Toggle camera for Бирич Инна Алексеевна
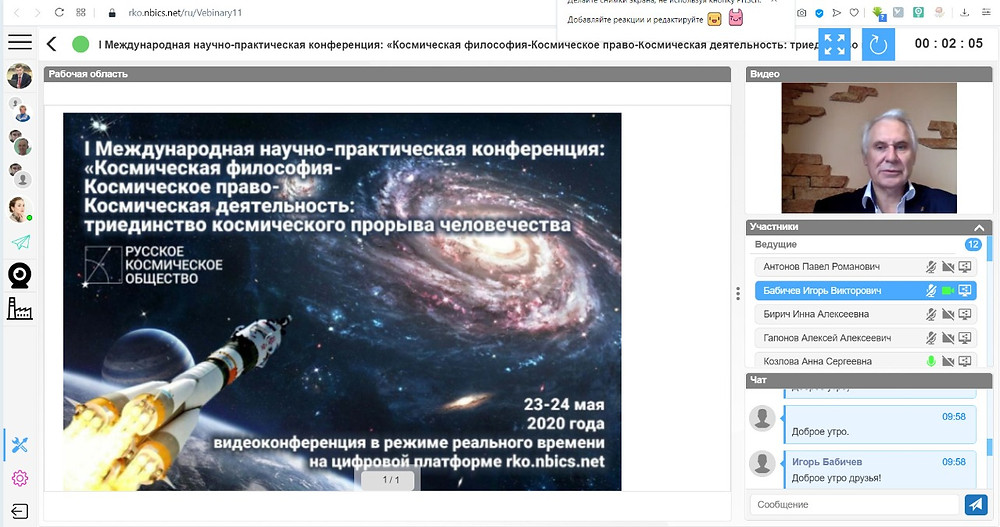The image size is (1000, 527). tap(948, 314)
